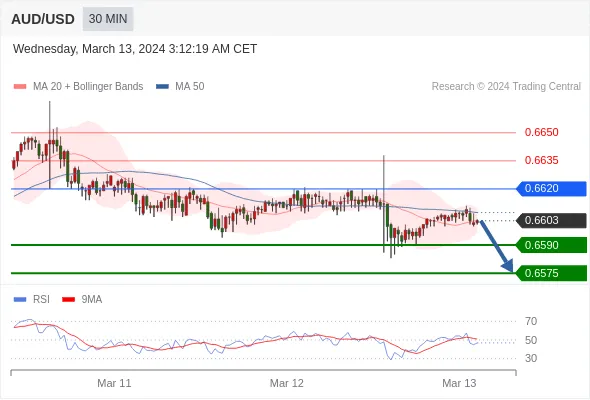Click the green 0.6575 support price tag
Viewport: 590px width, 400px height.
click(x=551, y=273)
